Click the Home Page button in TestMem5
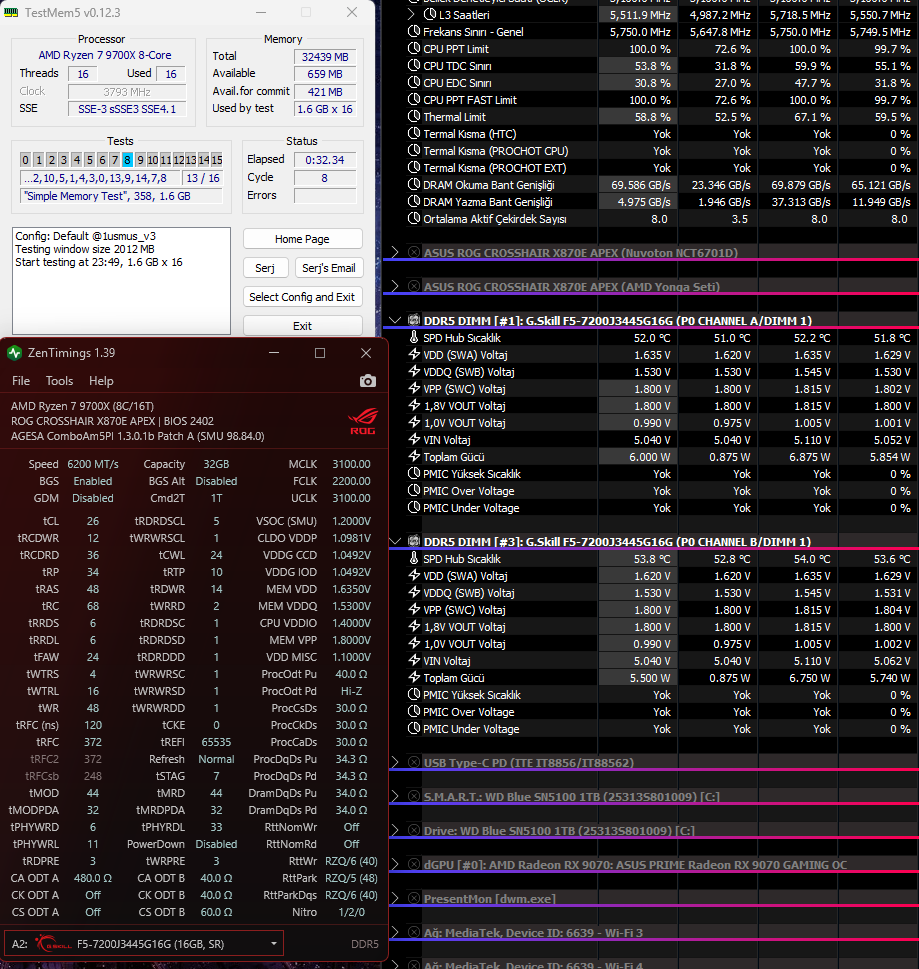This screenshot has height=969, width=919. 302,239
